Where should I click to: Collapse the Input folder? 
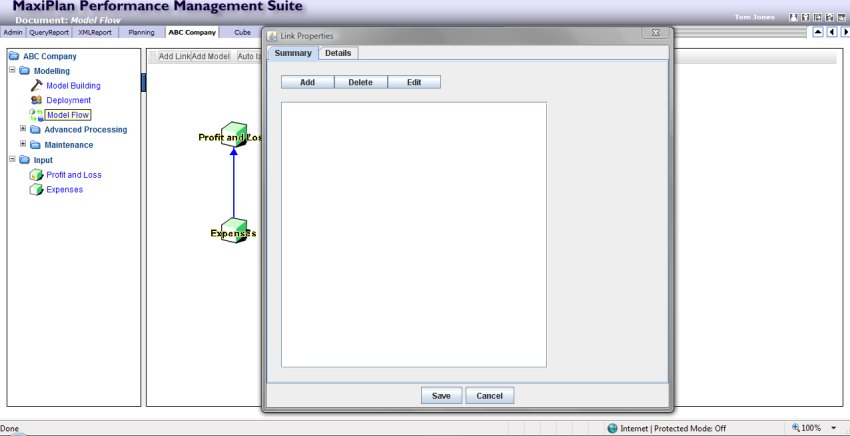point(12,159)
